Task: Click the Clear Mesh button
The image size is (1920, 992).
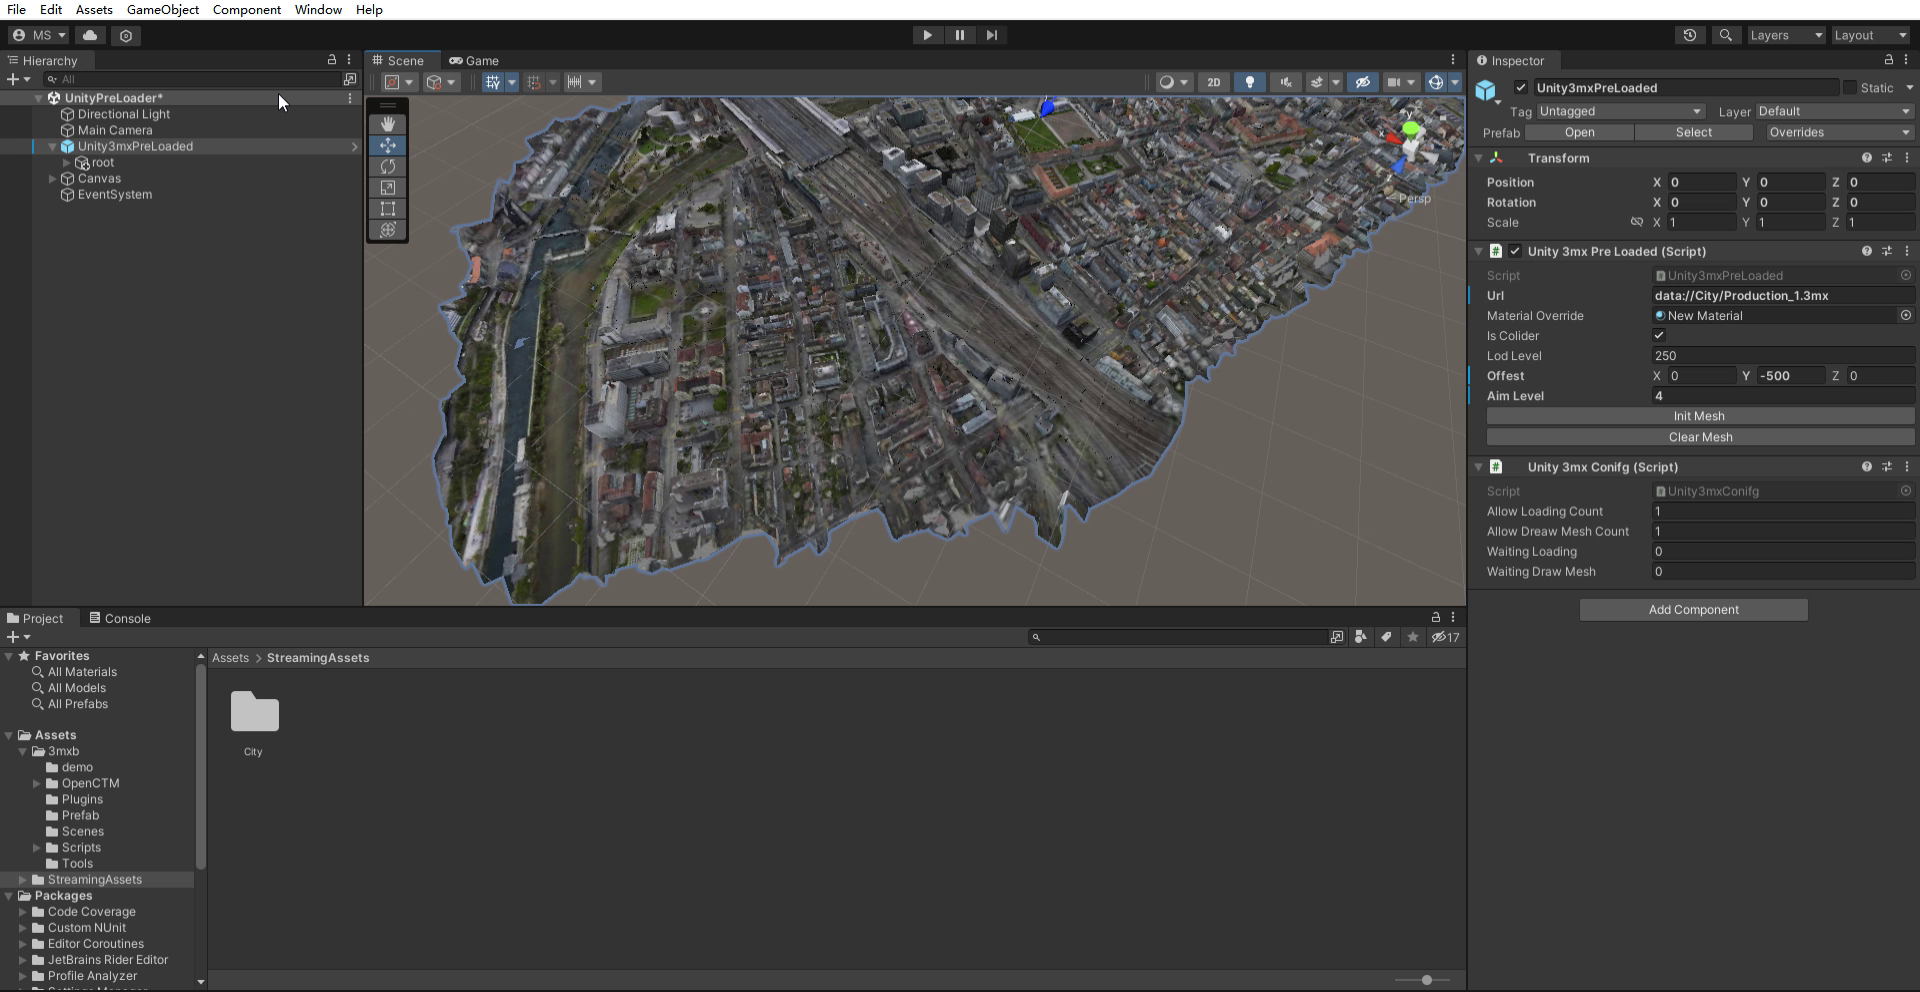Action: (1700, 437)
